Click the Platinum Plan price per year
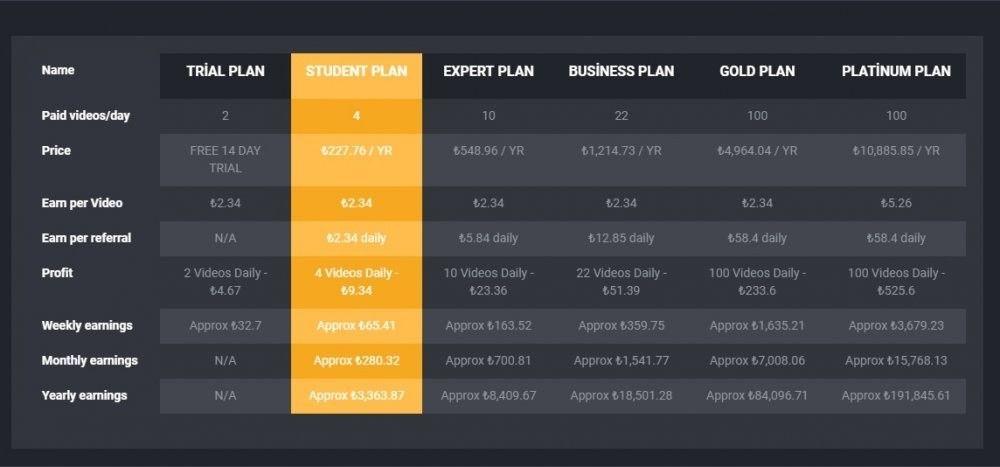This screenshot has height=467, width=1000. (896, 151)
